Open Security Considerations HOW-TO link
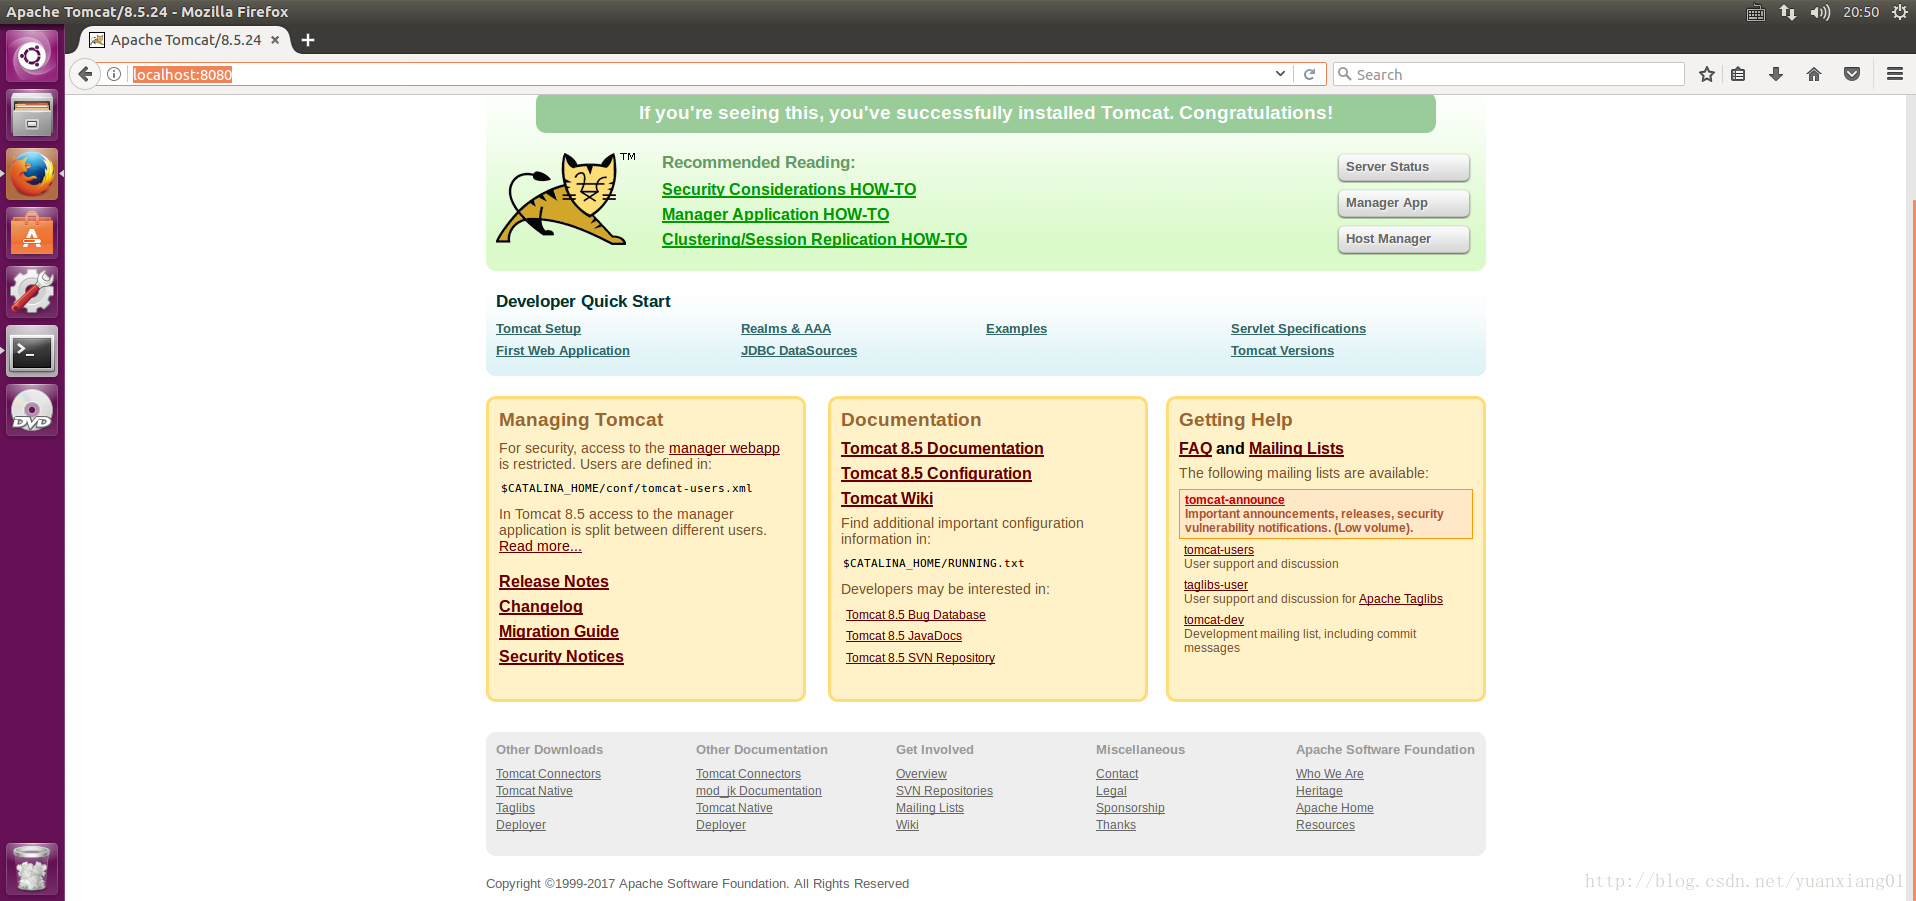Image resolution: width=1916 pixels, height=901 pixels. (x=789, y=189)
